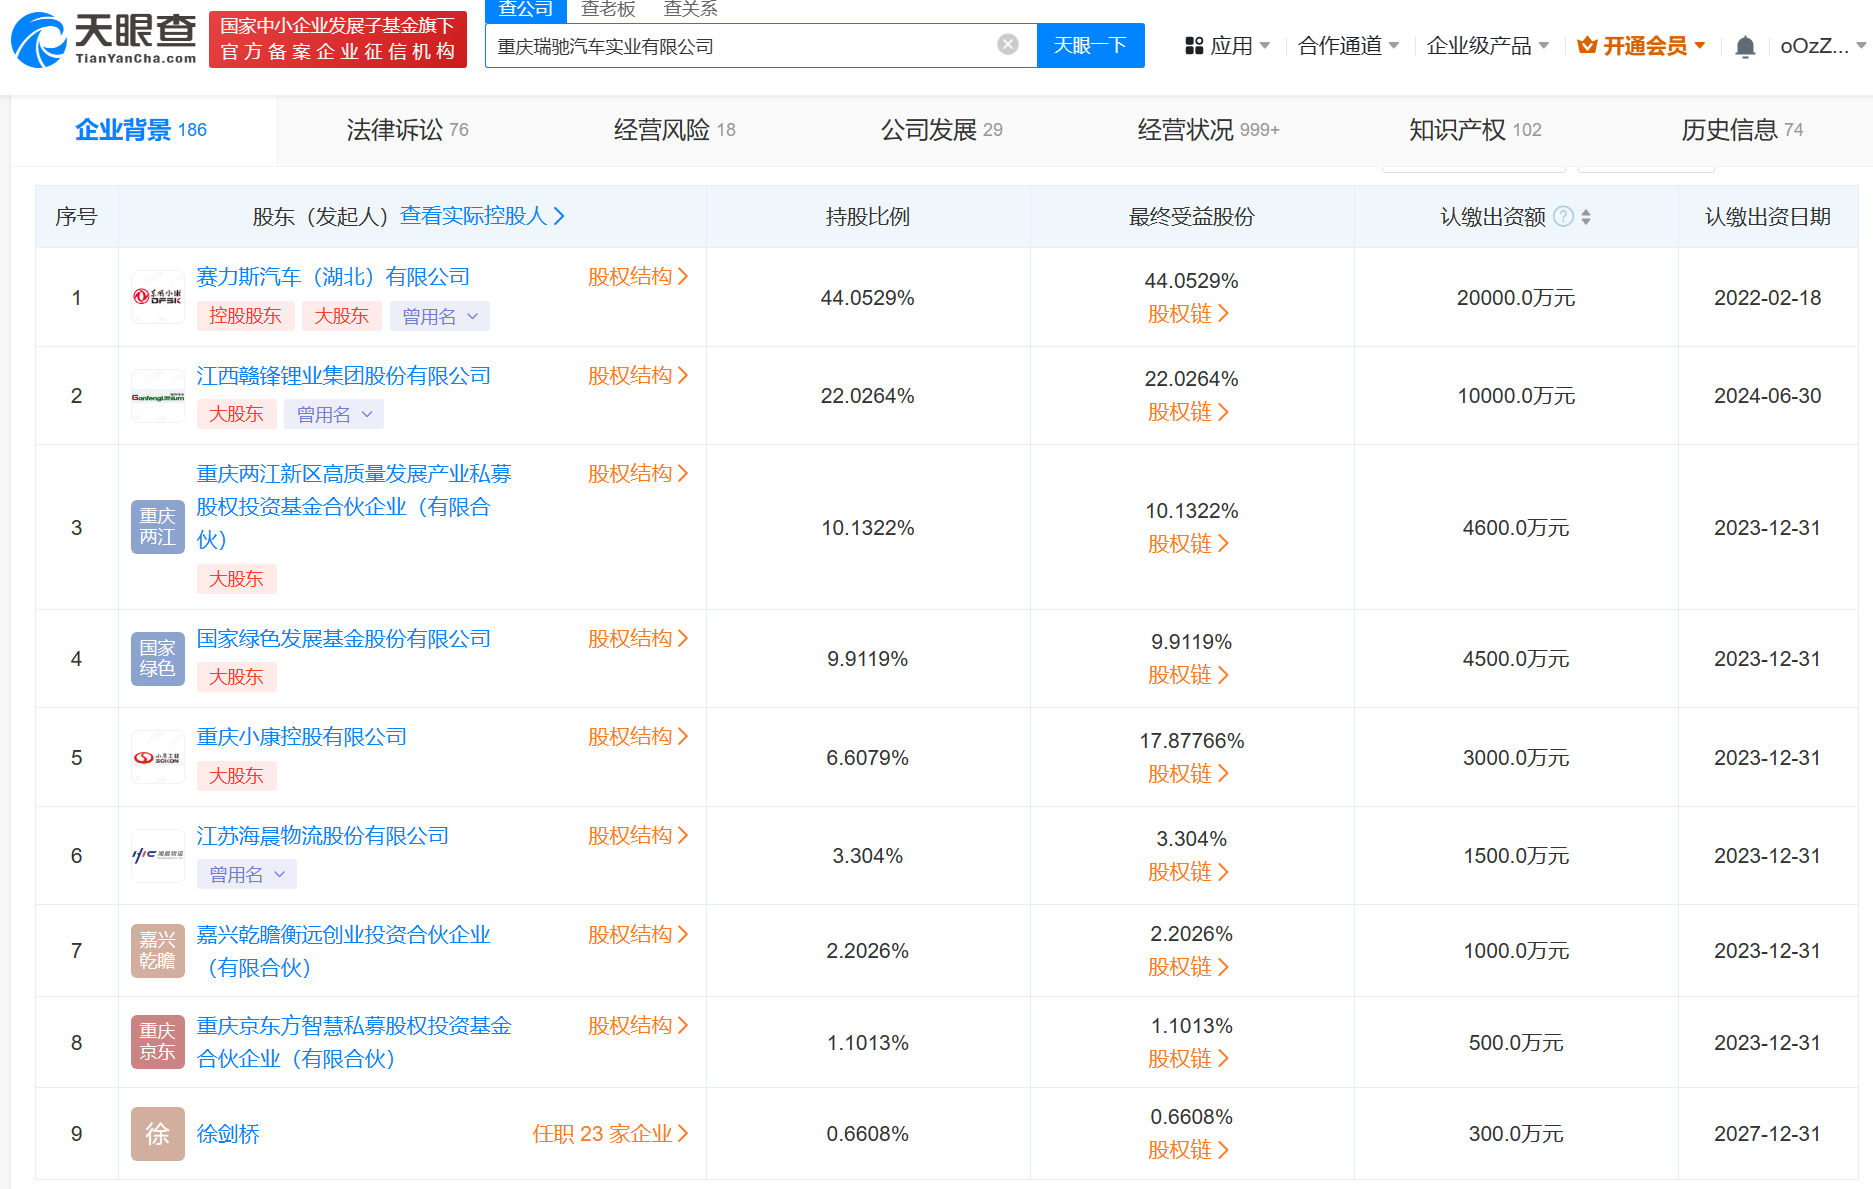
Task: Open the 开通会员 dropdown
Action: click(1641, 46)
